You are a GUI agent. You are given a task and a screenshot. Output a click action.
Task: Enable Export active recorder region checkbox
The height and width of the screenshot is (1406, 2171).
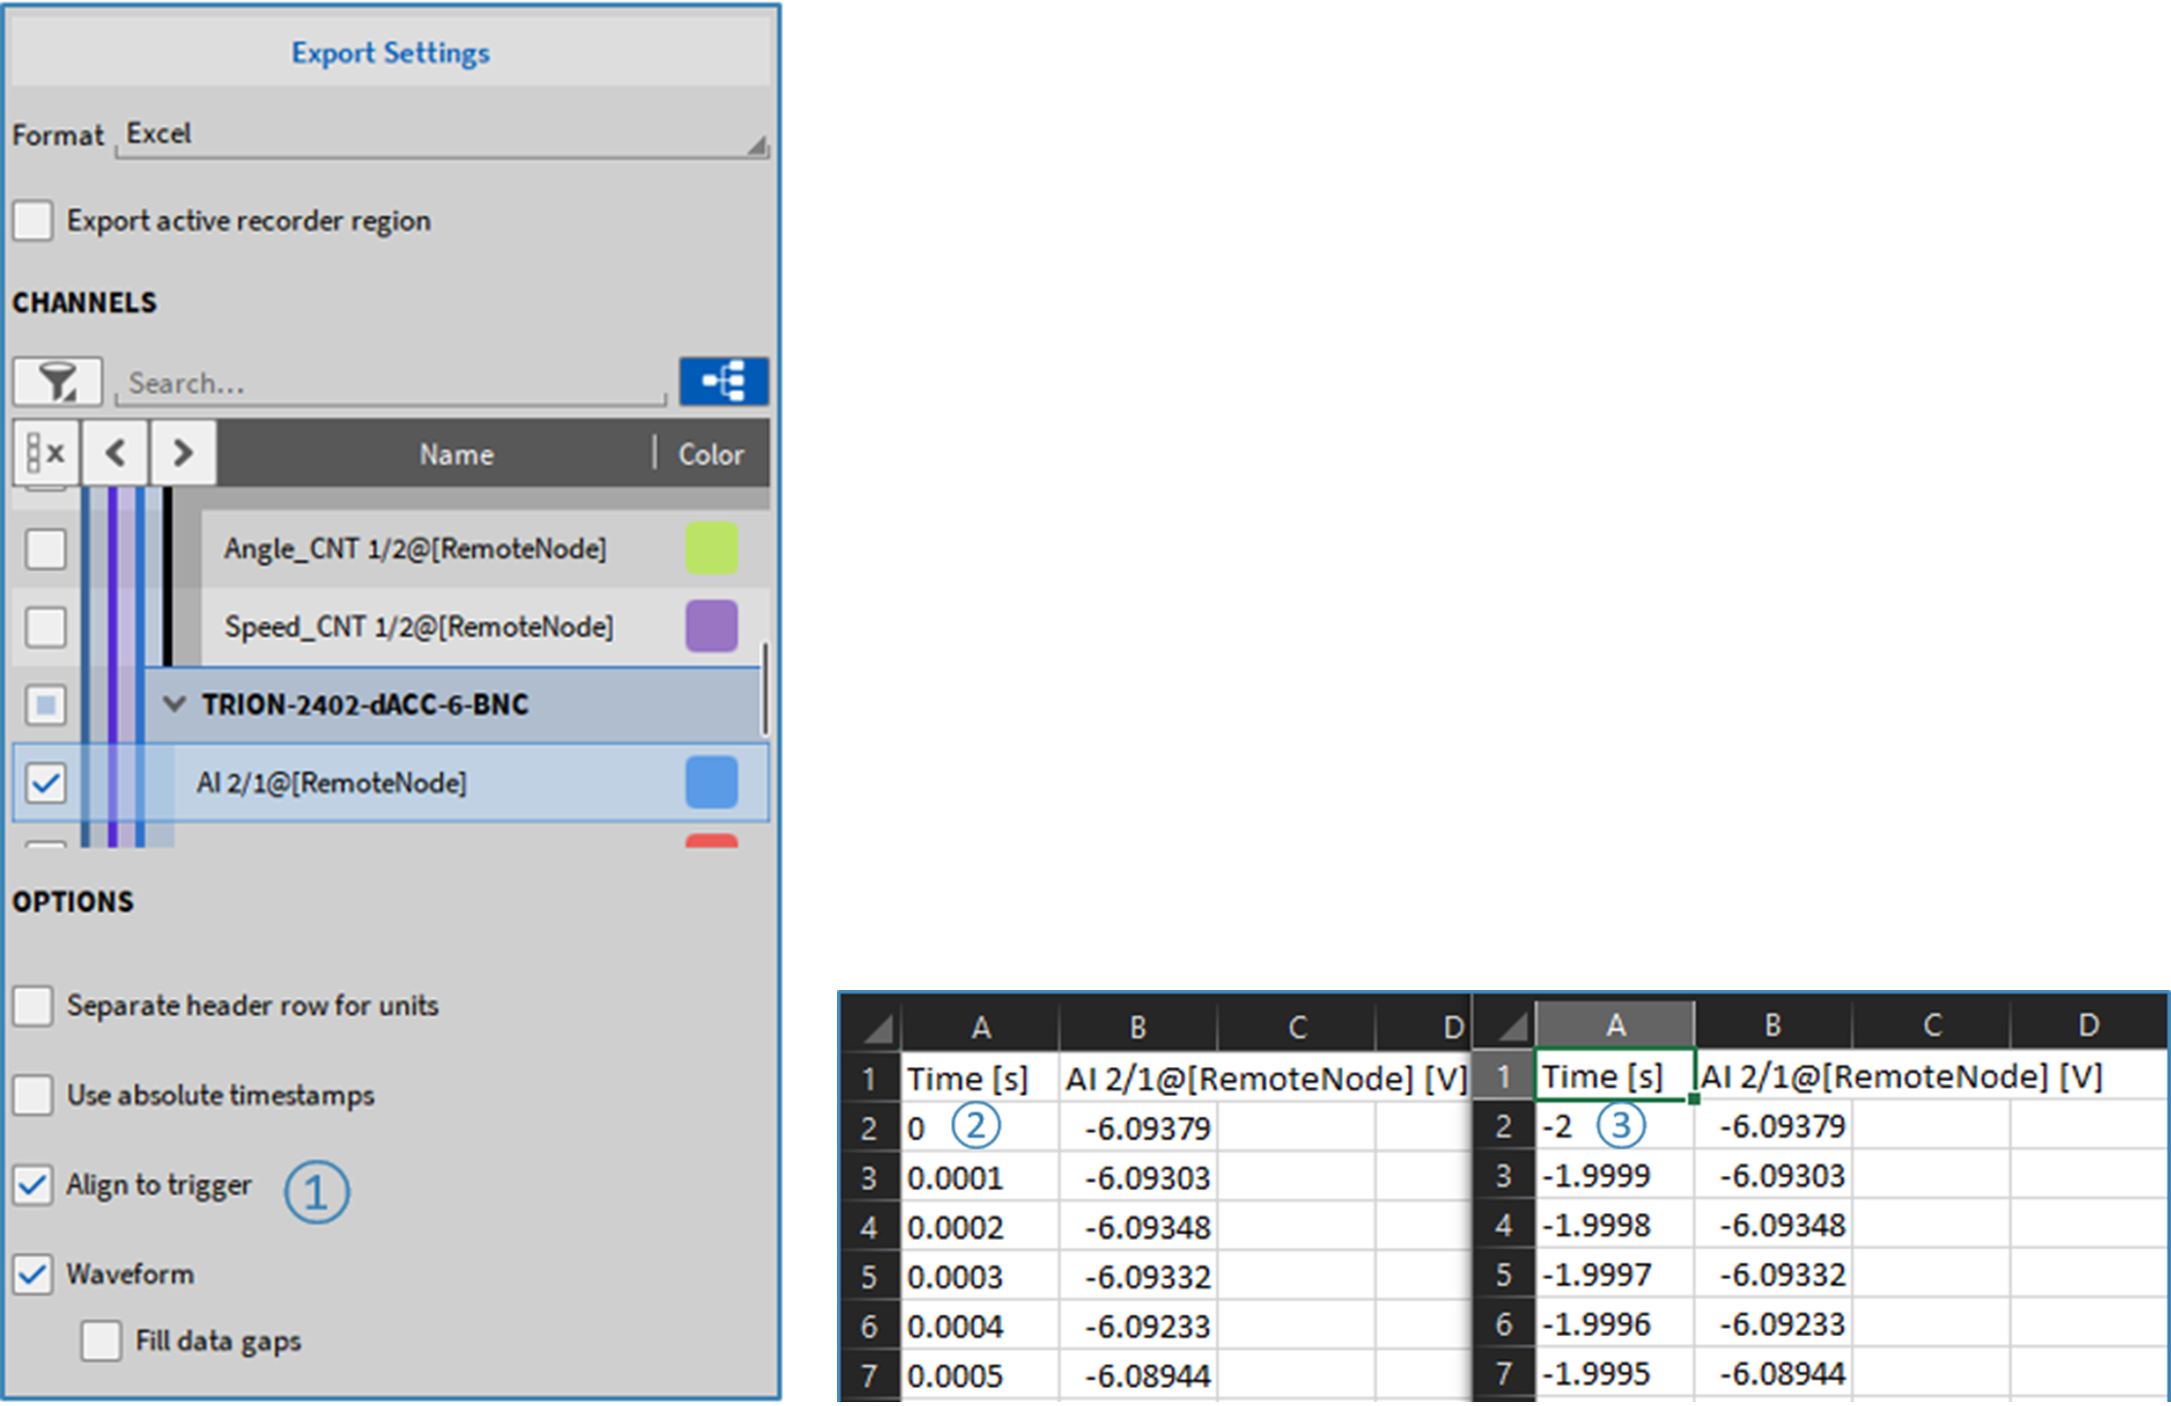(33, 220)
